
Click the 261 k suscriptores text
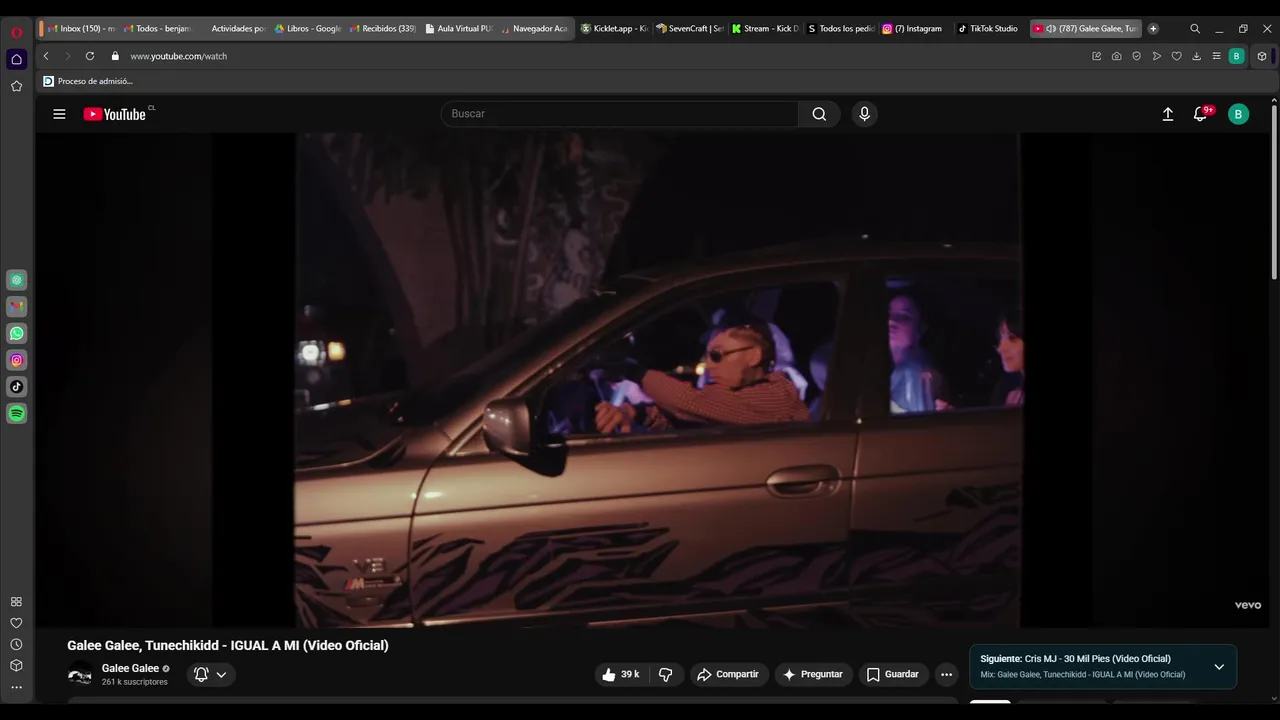(135, 682)
